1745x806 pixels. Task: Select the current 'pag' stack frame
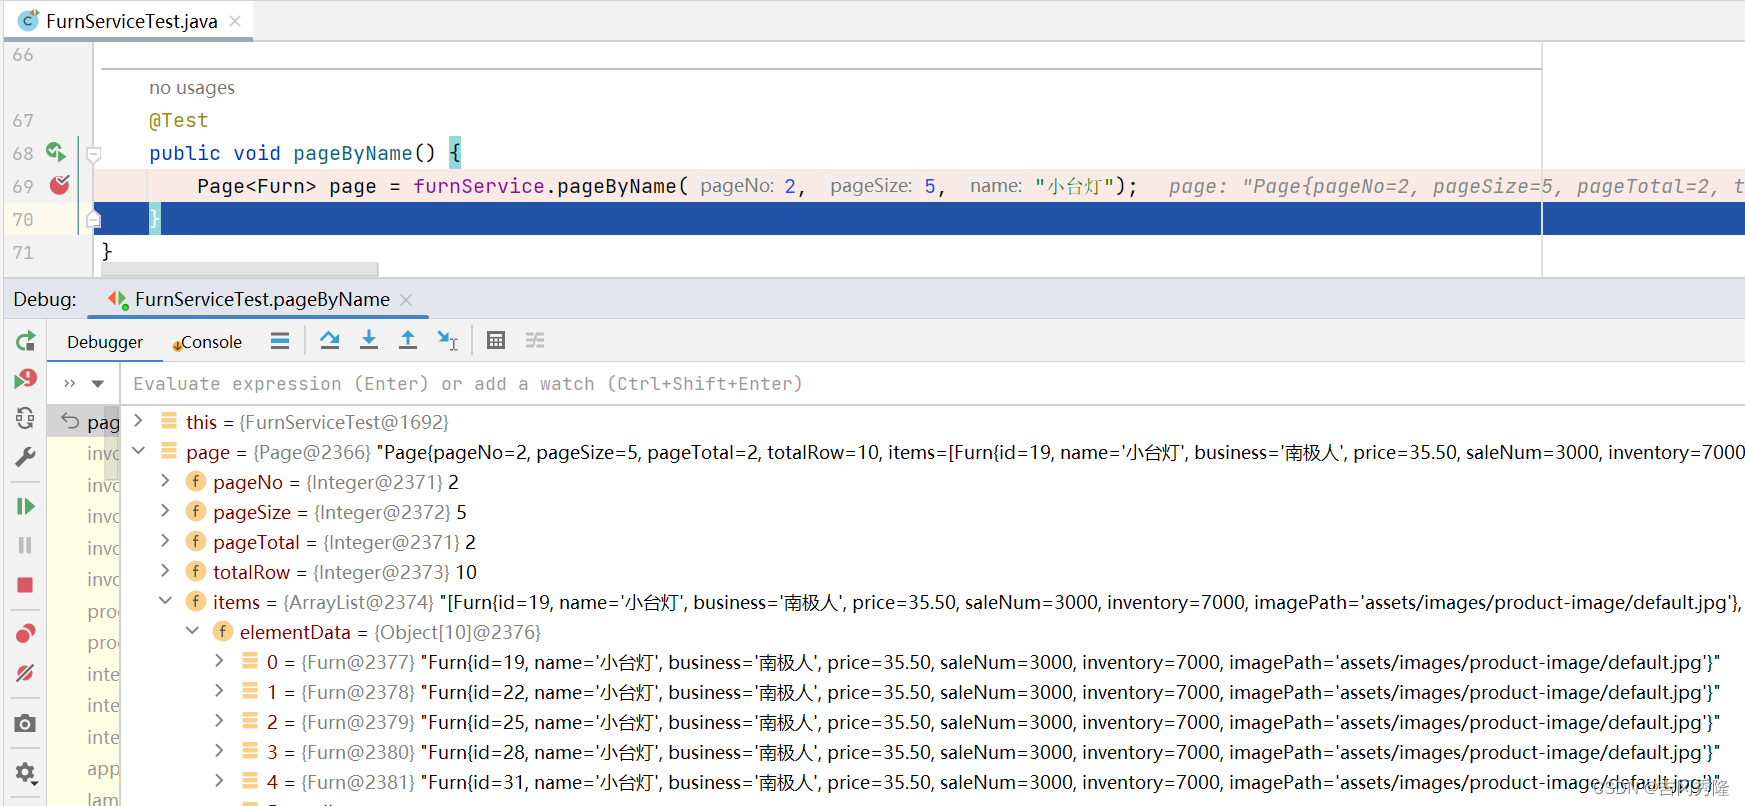click(84, 422)
